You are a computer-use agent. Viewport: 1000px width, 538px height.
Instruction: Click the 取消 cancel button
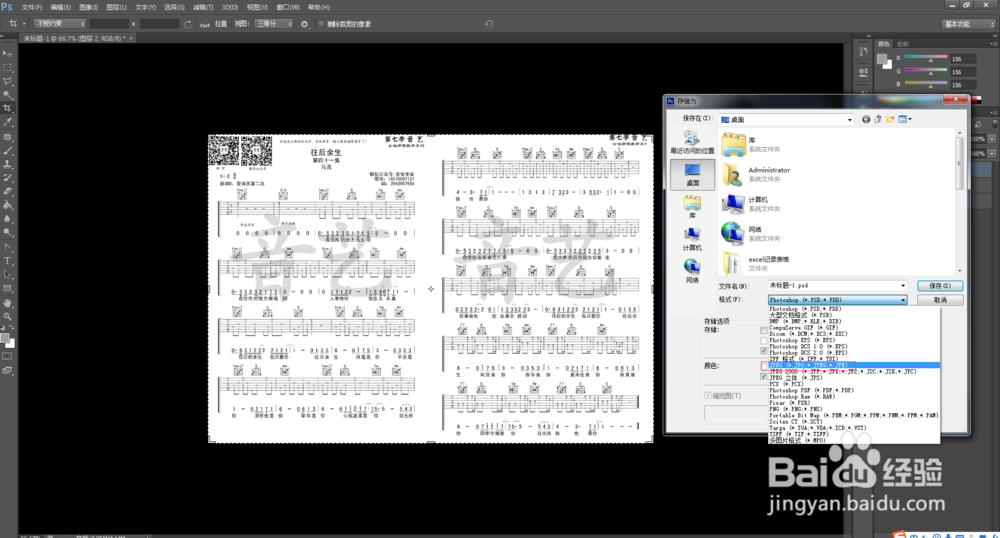pyautogui.click(x=940, y=300)
